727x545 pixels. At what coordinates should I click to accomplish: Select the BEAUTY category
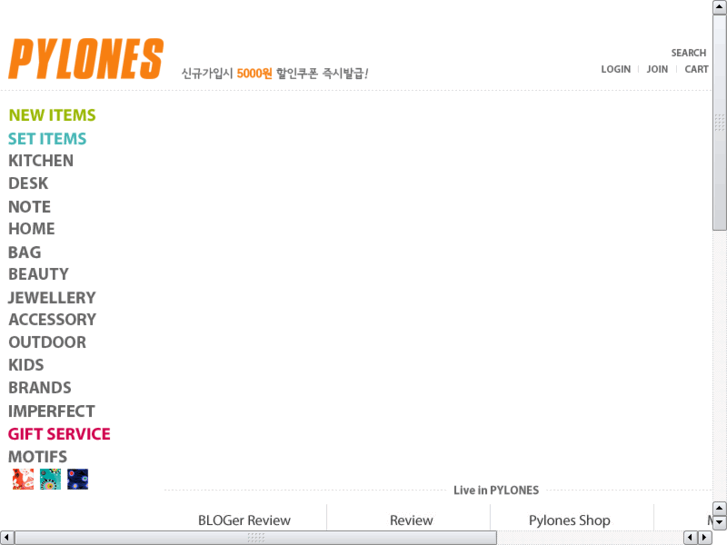coord(38,274)
